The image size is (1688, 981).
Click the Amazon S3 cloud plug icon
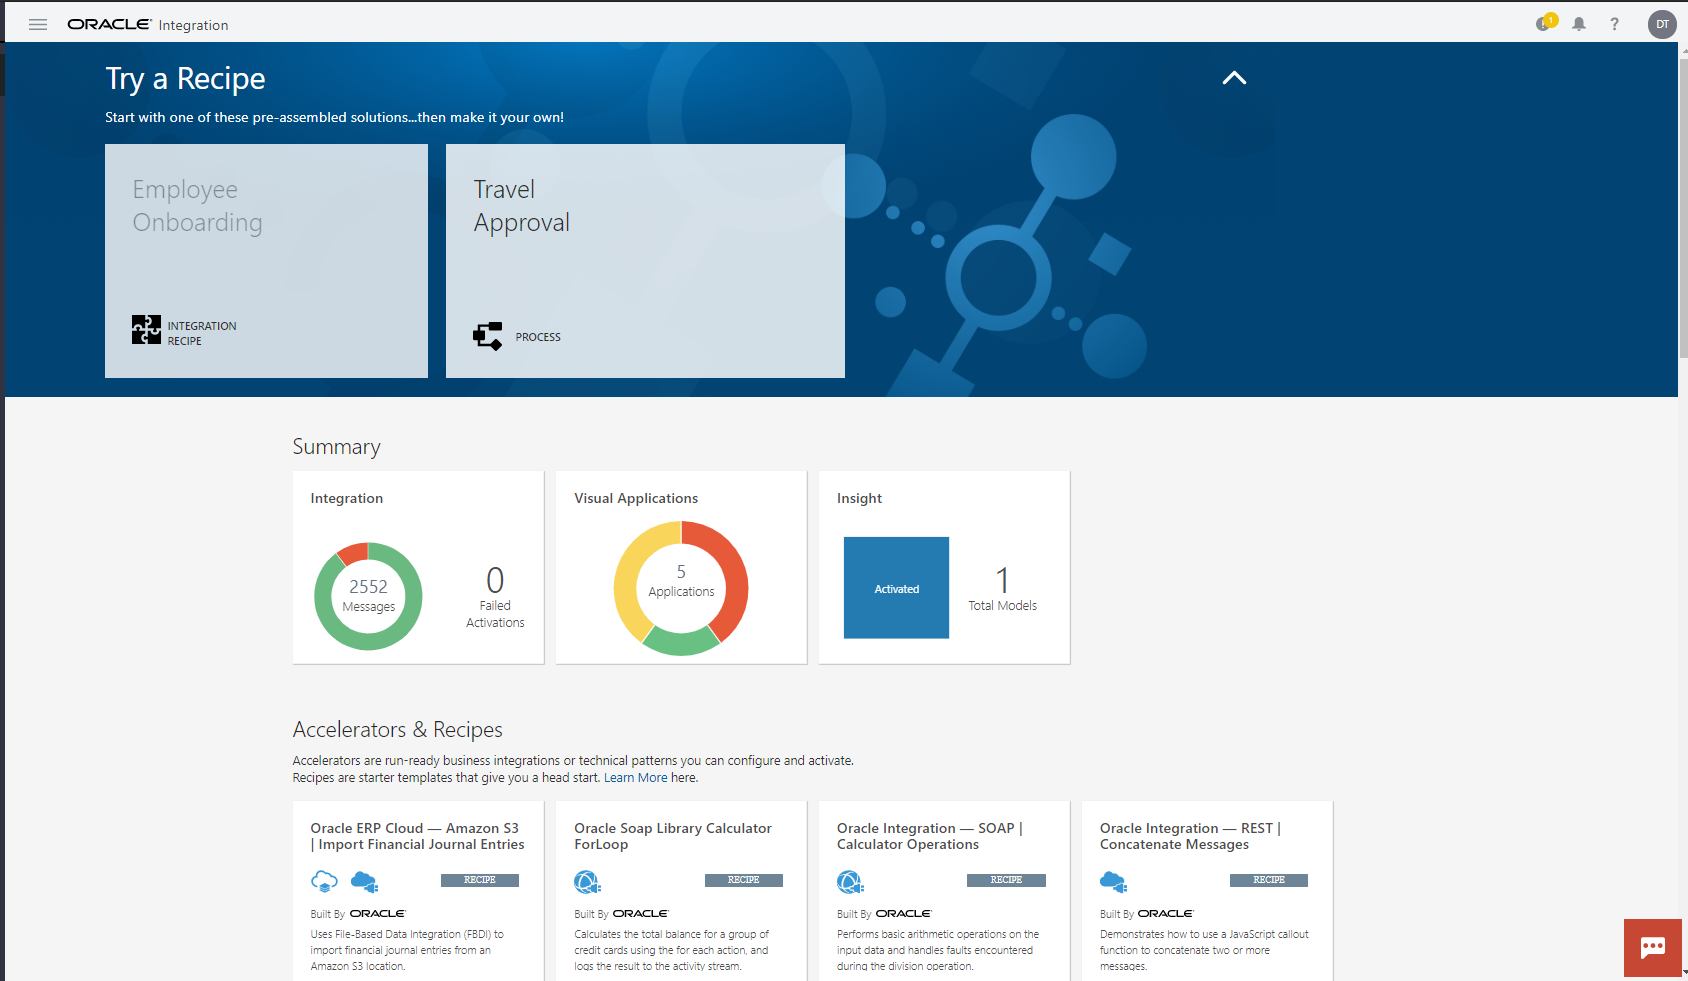364,882
